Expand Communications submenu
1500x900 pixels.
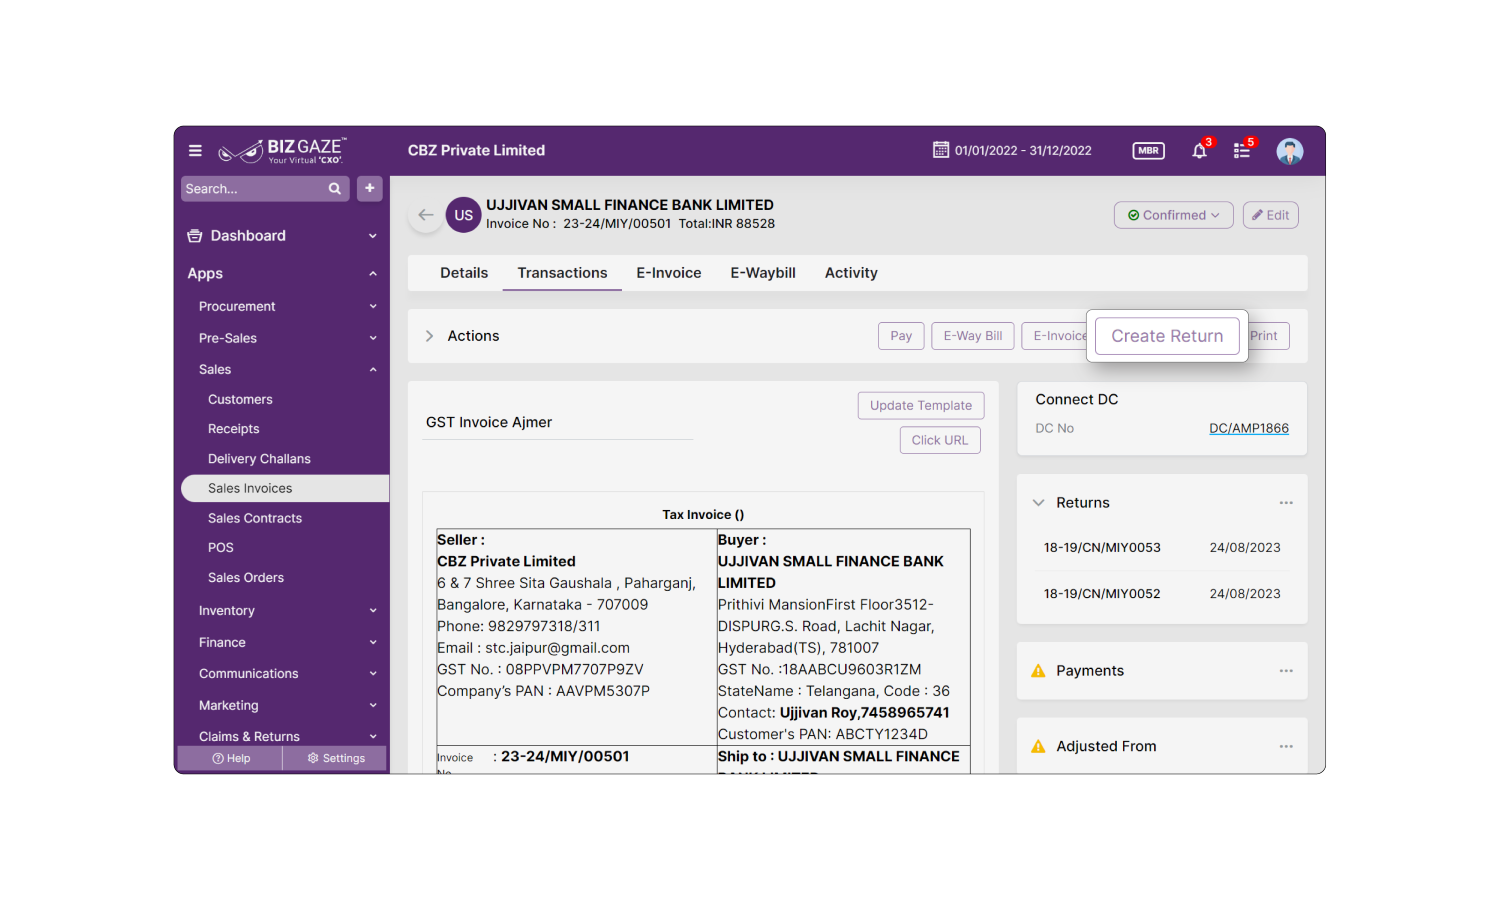[373, 674]
